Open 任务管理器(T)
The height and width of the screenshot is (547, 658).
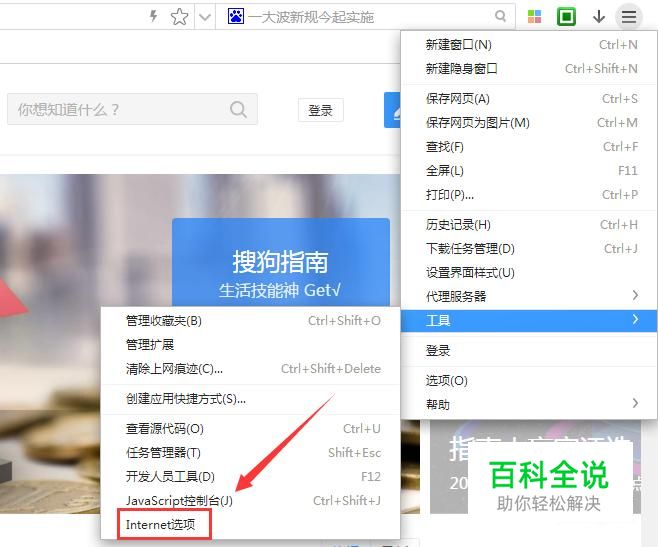[x=251, y=453]
